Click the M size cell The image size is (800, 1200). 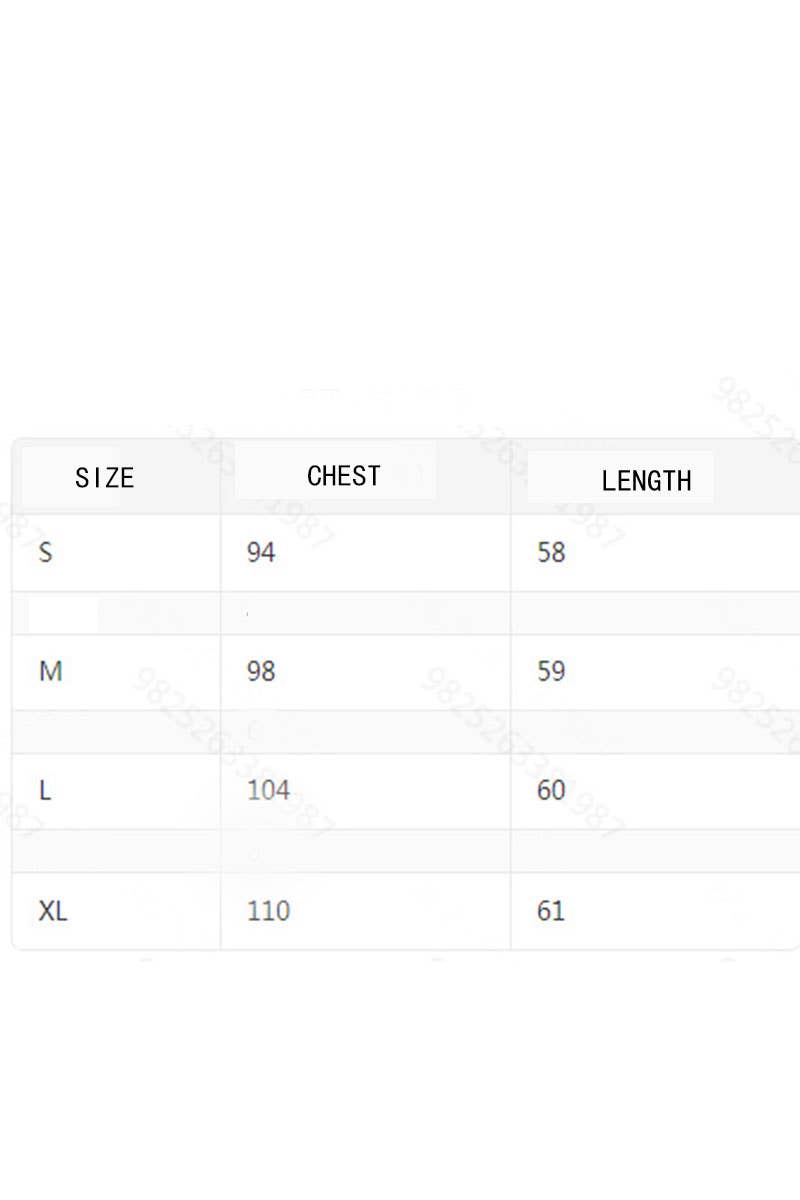[x=51, y=671]
